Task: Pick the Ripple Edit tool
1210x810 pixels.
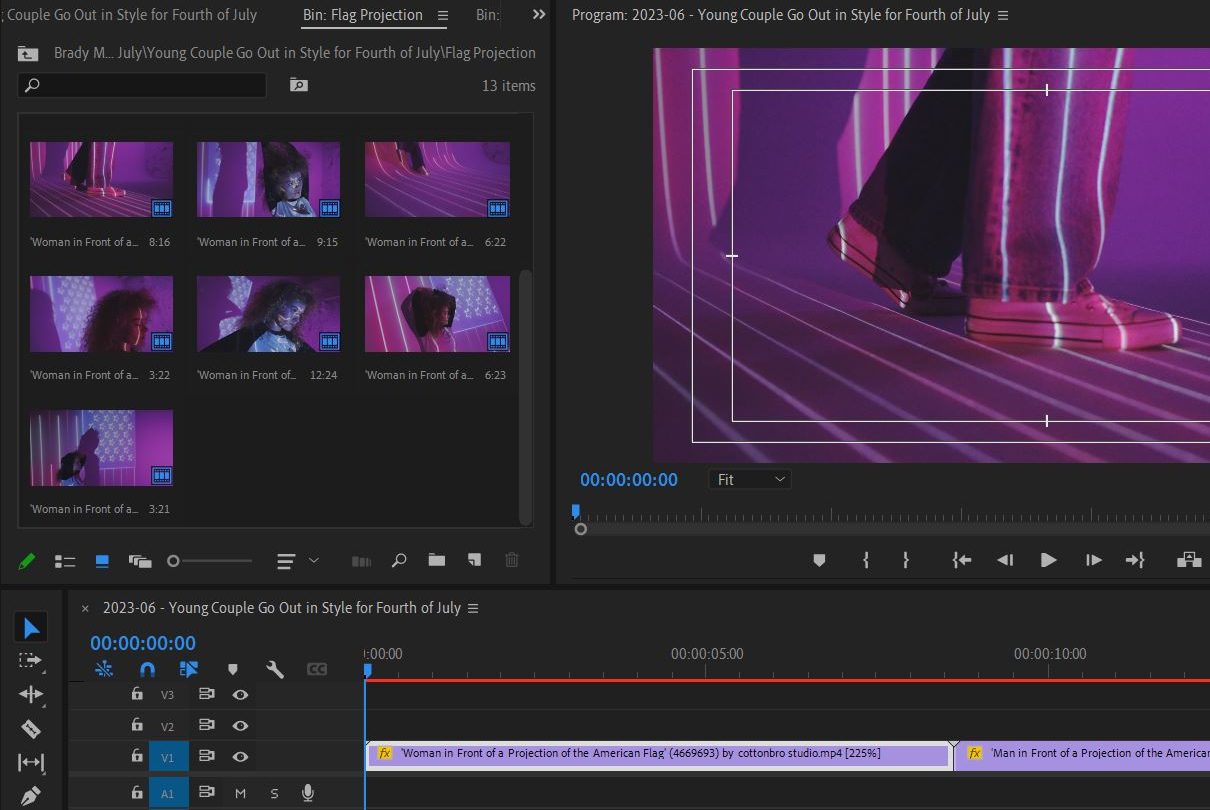Action: point(31,694)
